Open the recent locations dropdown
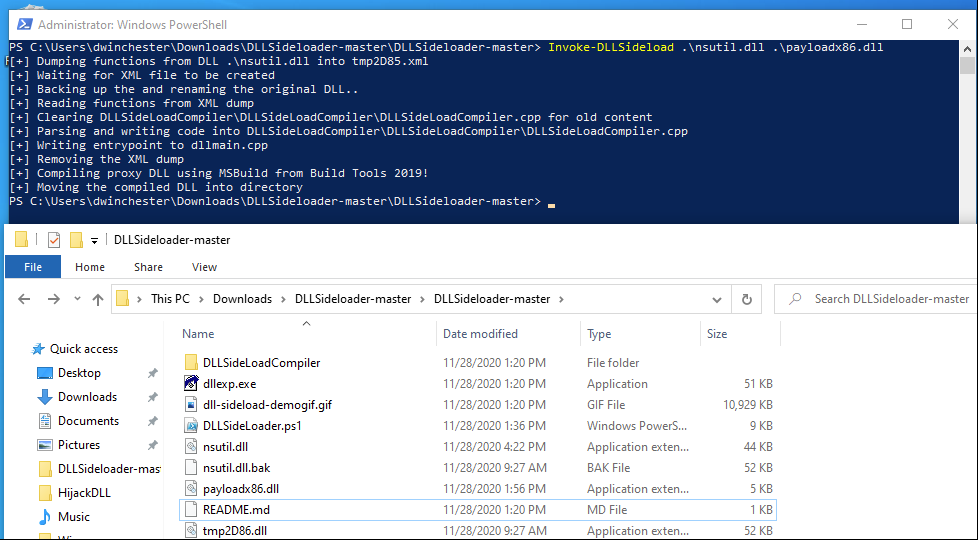The image size is (978, 540). [x=77, y=299]
